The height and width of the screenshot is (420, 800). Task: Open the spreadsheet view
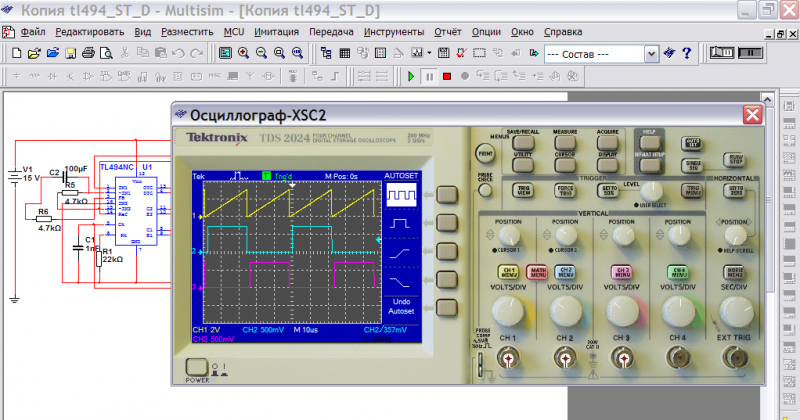point(344,53)
